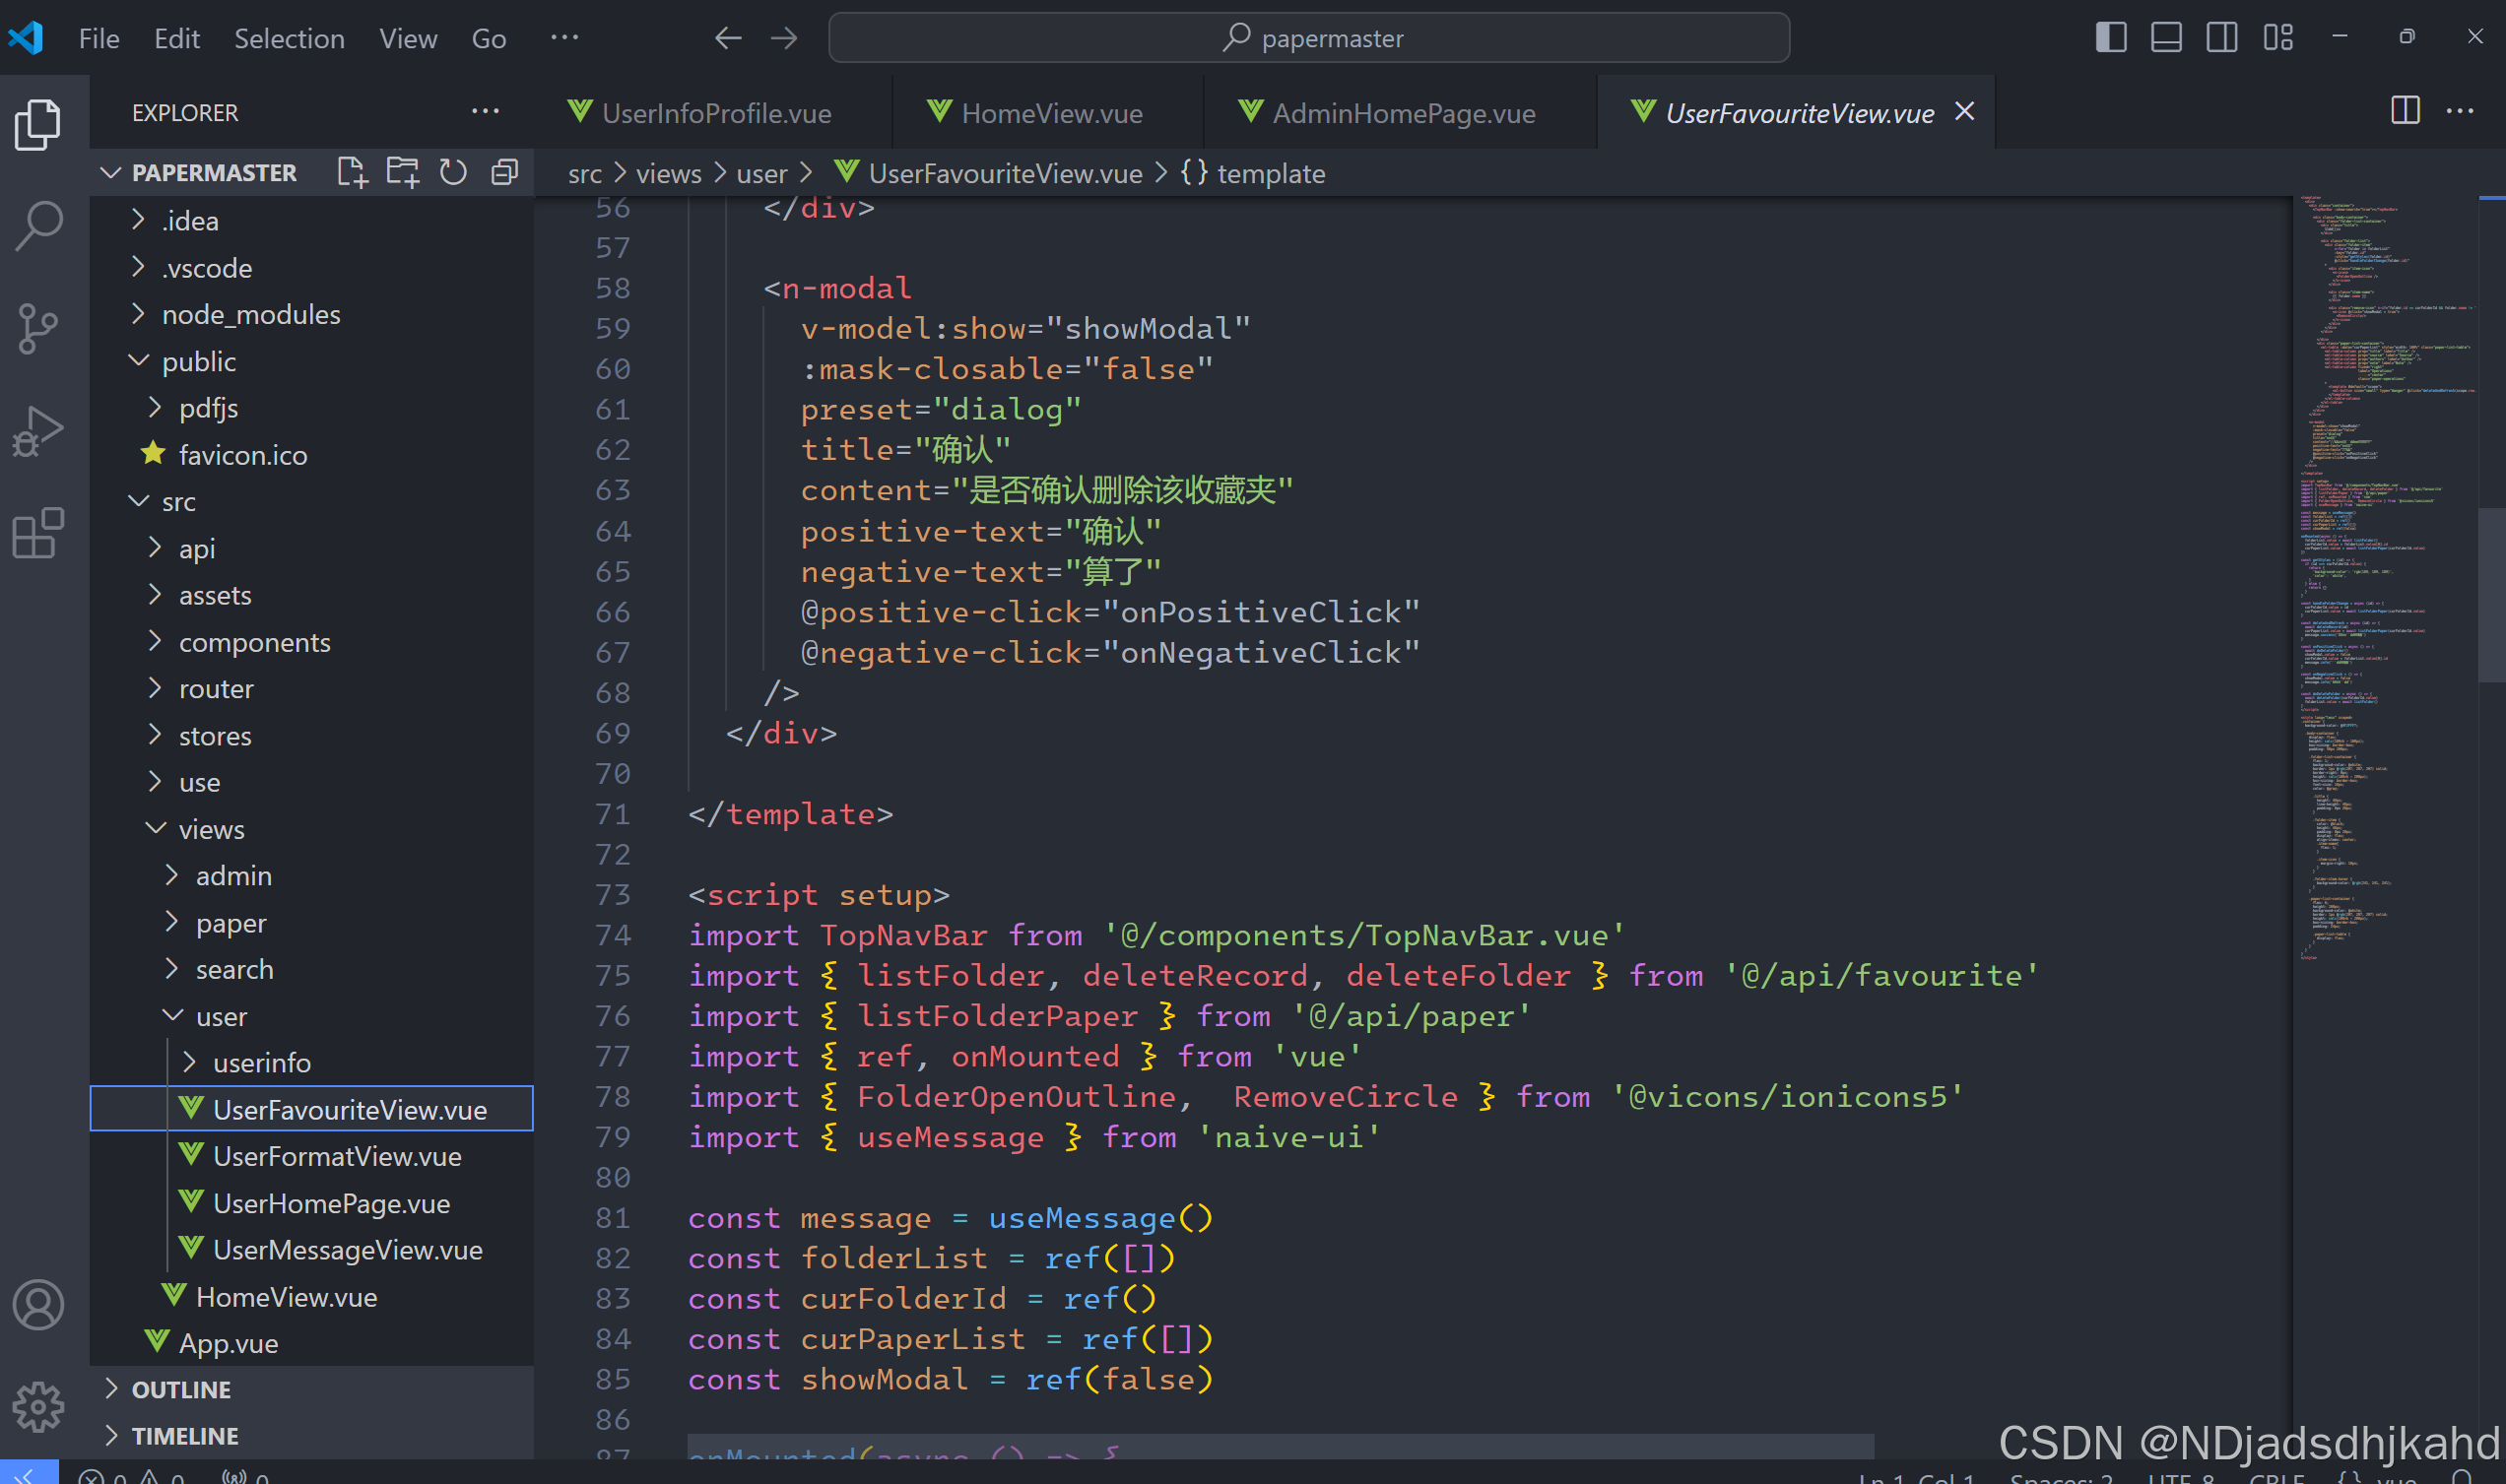This screenshot has height=1484, width=2506.
Task: Toggle the secondary side bar visibility
Action: pyautogui.click(x=2222, y=38)
